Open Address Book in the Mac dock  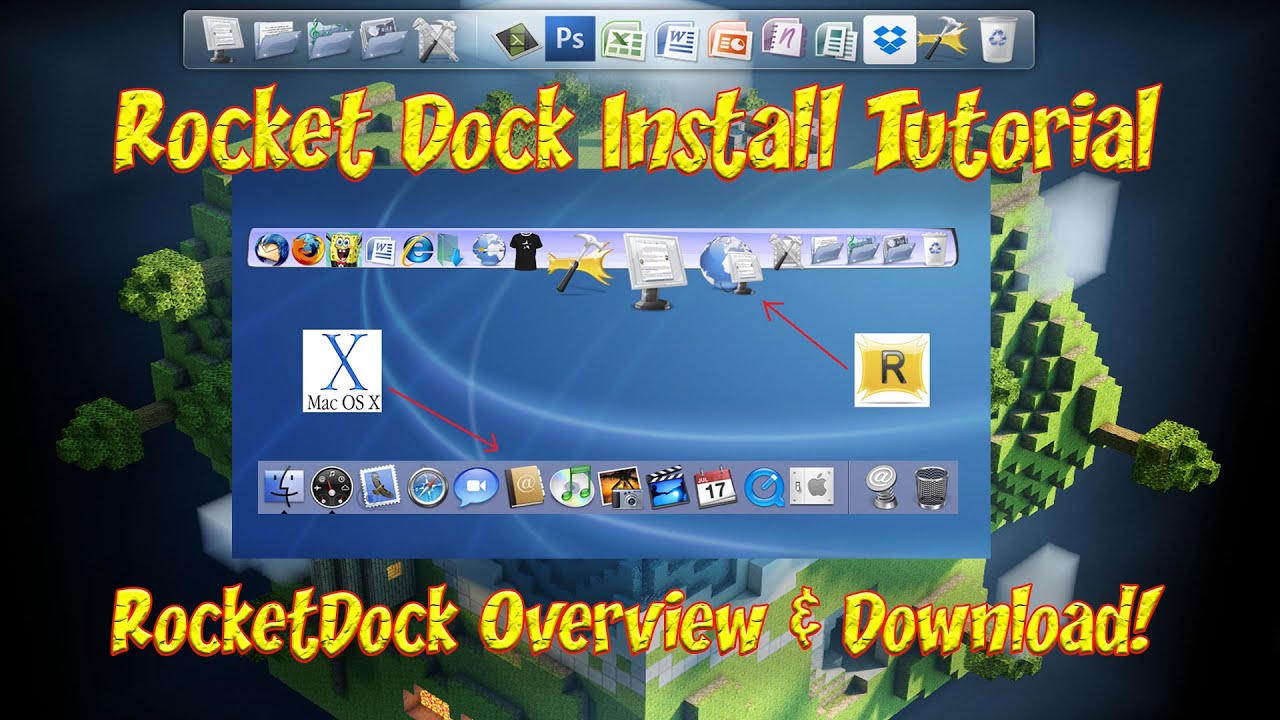click(x=524, y=488)
